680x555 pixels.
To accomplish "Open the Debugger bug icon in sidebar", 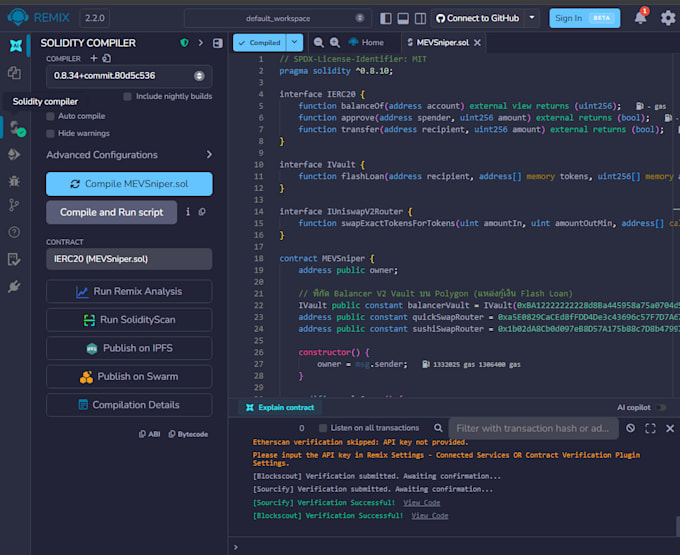I will [x=14, y=181].
